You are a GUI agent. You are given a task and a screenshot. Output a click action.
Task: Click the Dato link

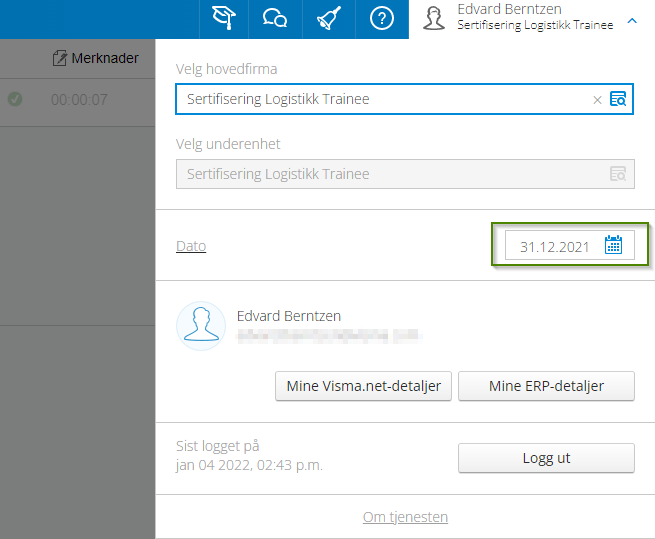(191, 246)
